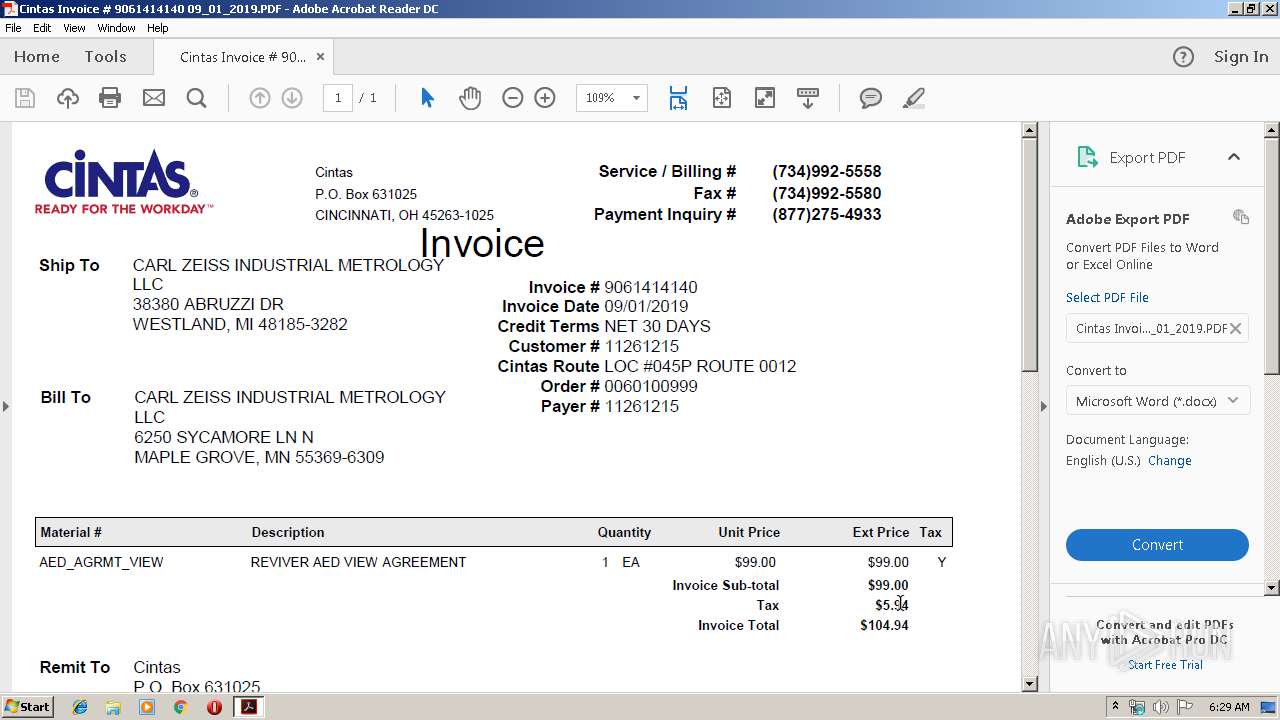This screenshot has width=1280, height=720.
Task: Click the Save file icon
Action: click(25, 98)
